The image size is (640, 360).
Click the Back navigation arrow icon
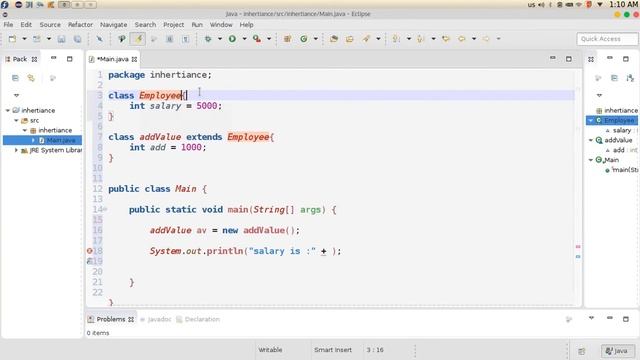coord(462,39)
